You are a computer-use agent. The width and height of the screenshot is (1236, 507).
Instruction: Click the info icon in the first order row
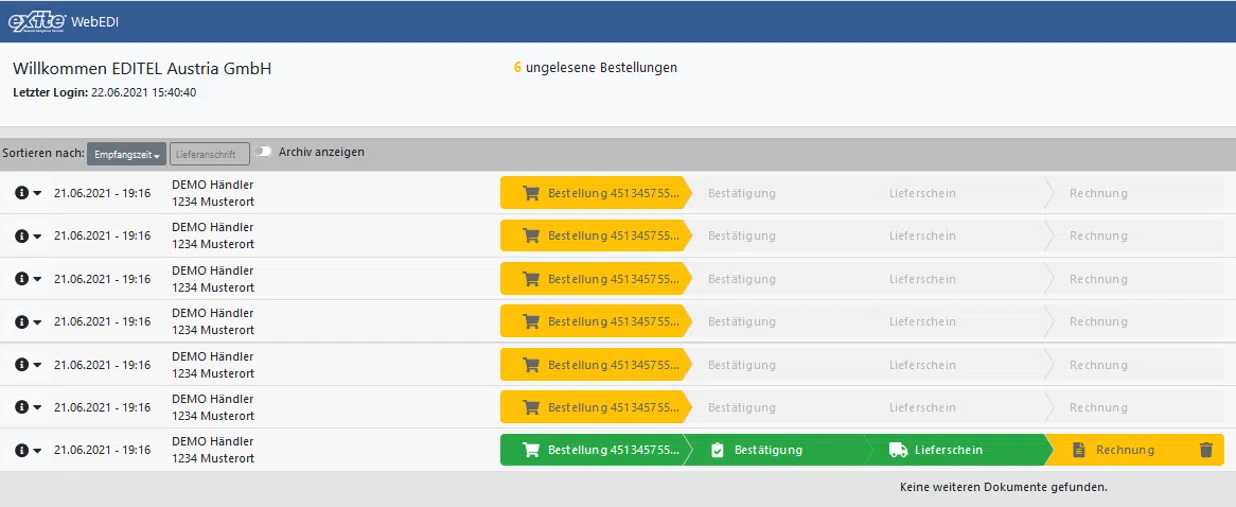pyautogui.click(x=21, y=193)
